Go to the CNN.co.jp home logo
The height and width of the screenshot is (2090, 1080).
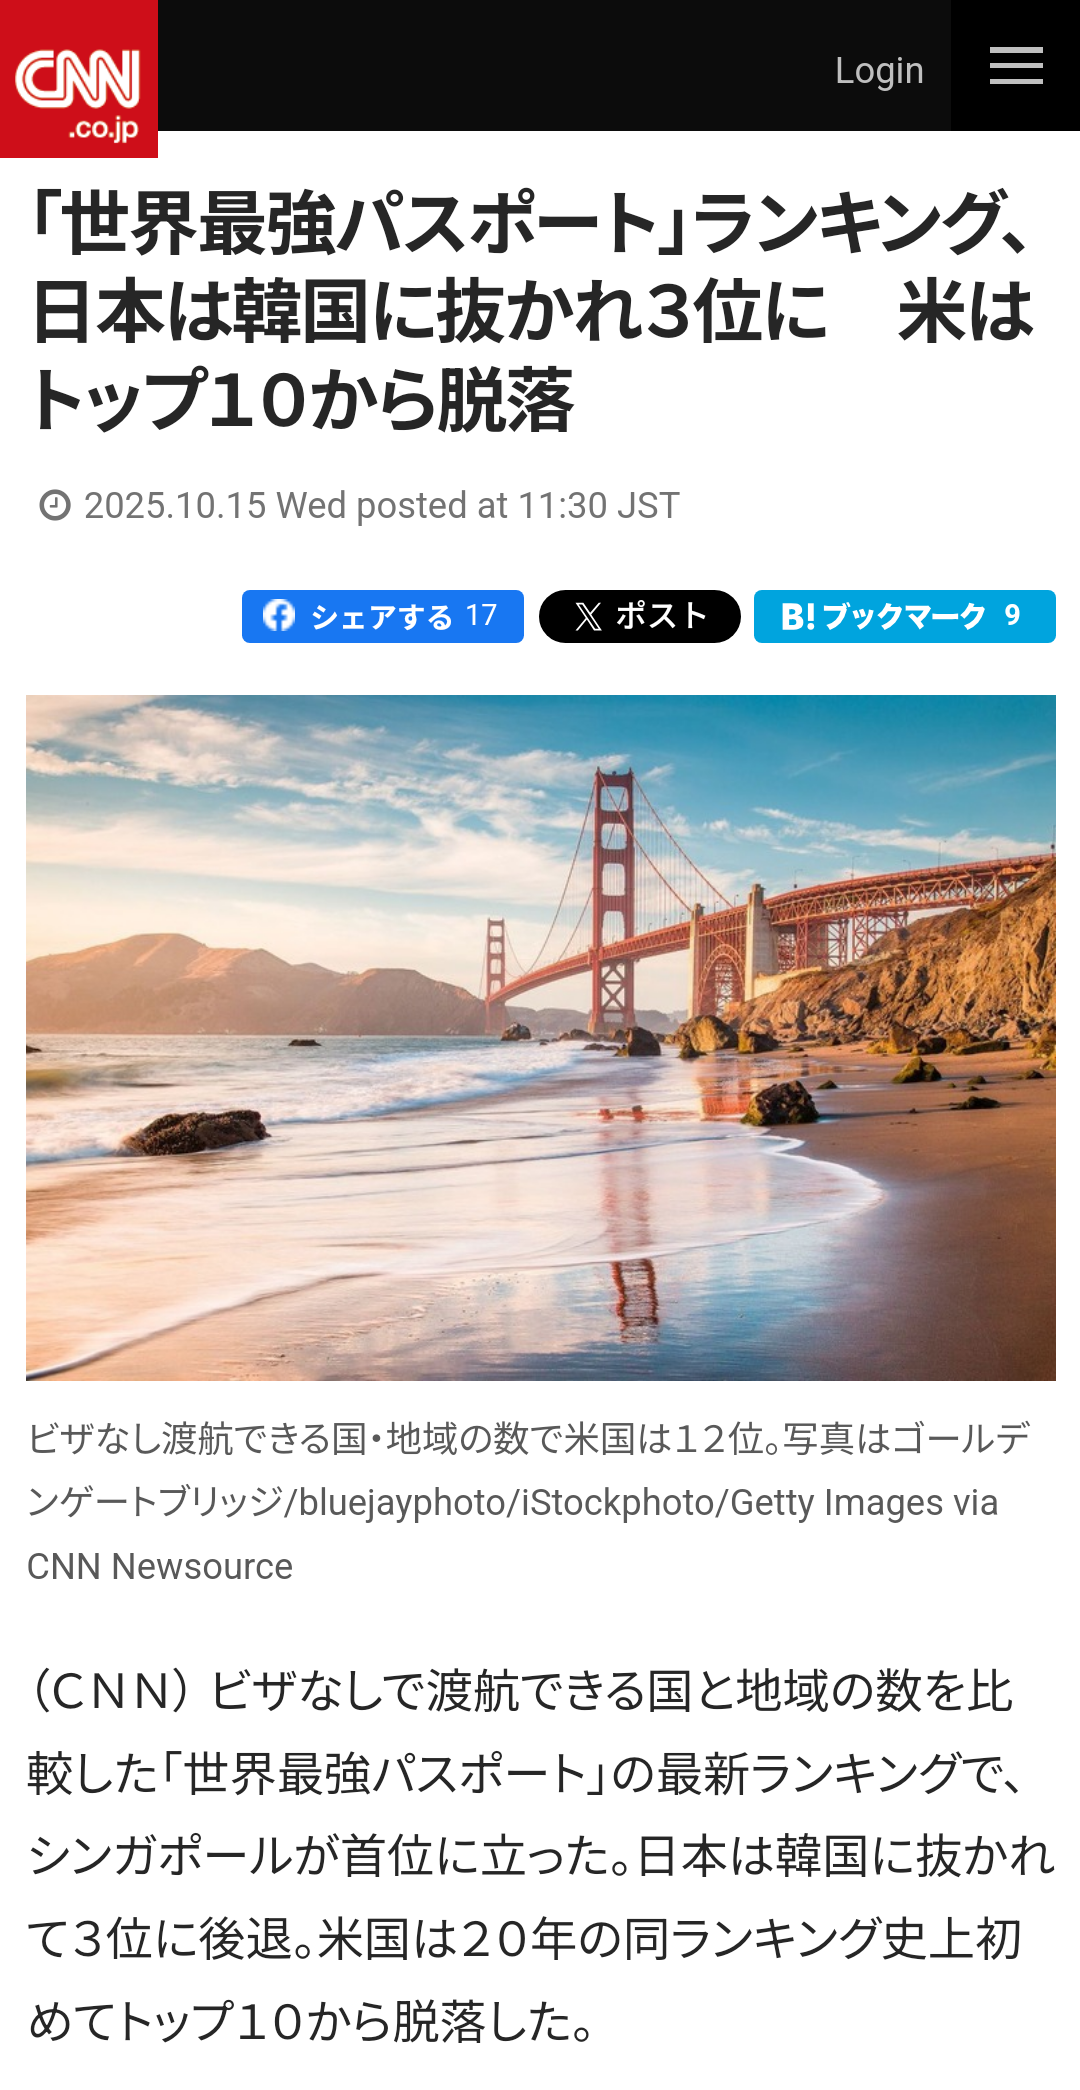point(79,79)
